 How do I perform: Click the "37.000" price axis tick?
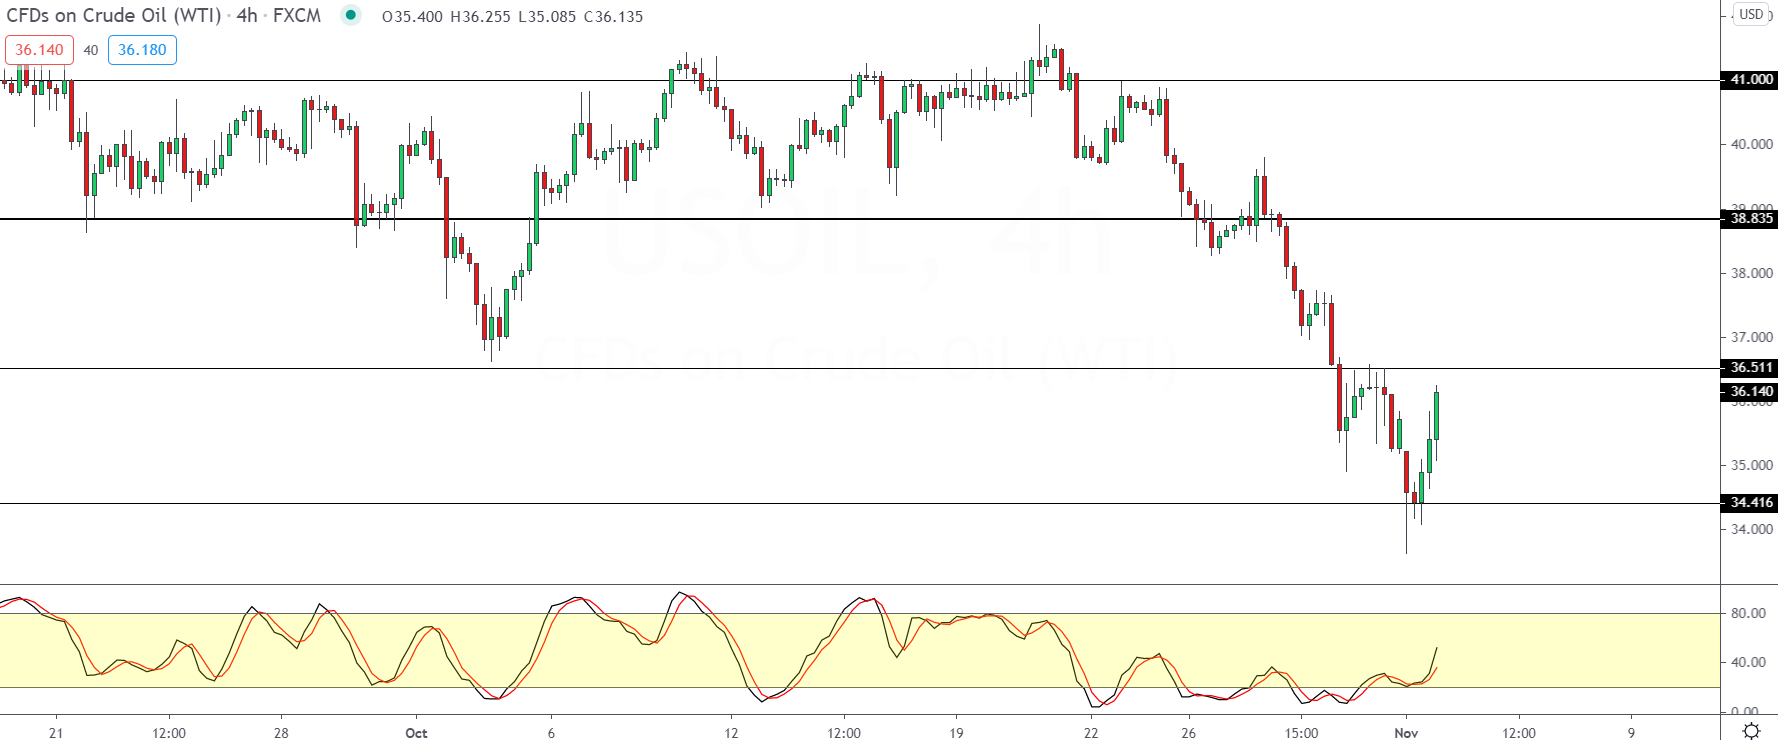pos(1752,337)
